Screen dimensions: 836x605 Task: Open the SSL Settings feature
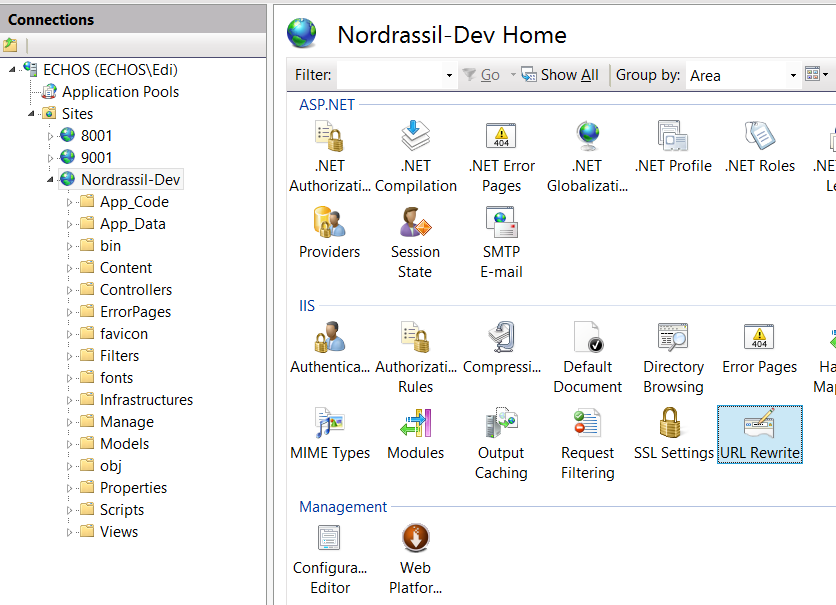pyautogui.click(x=673, y=434)
